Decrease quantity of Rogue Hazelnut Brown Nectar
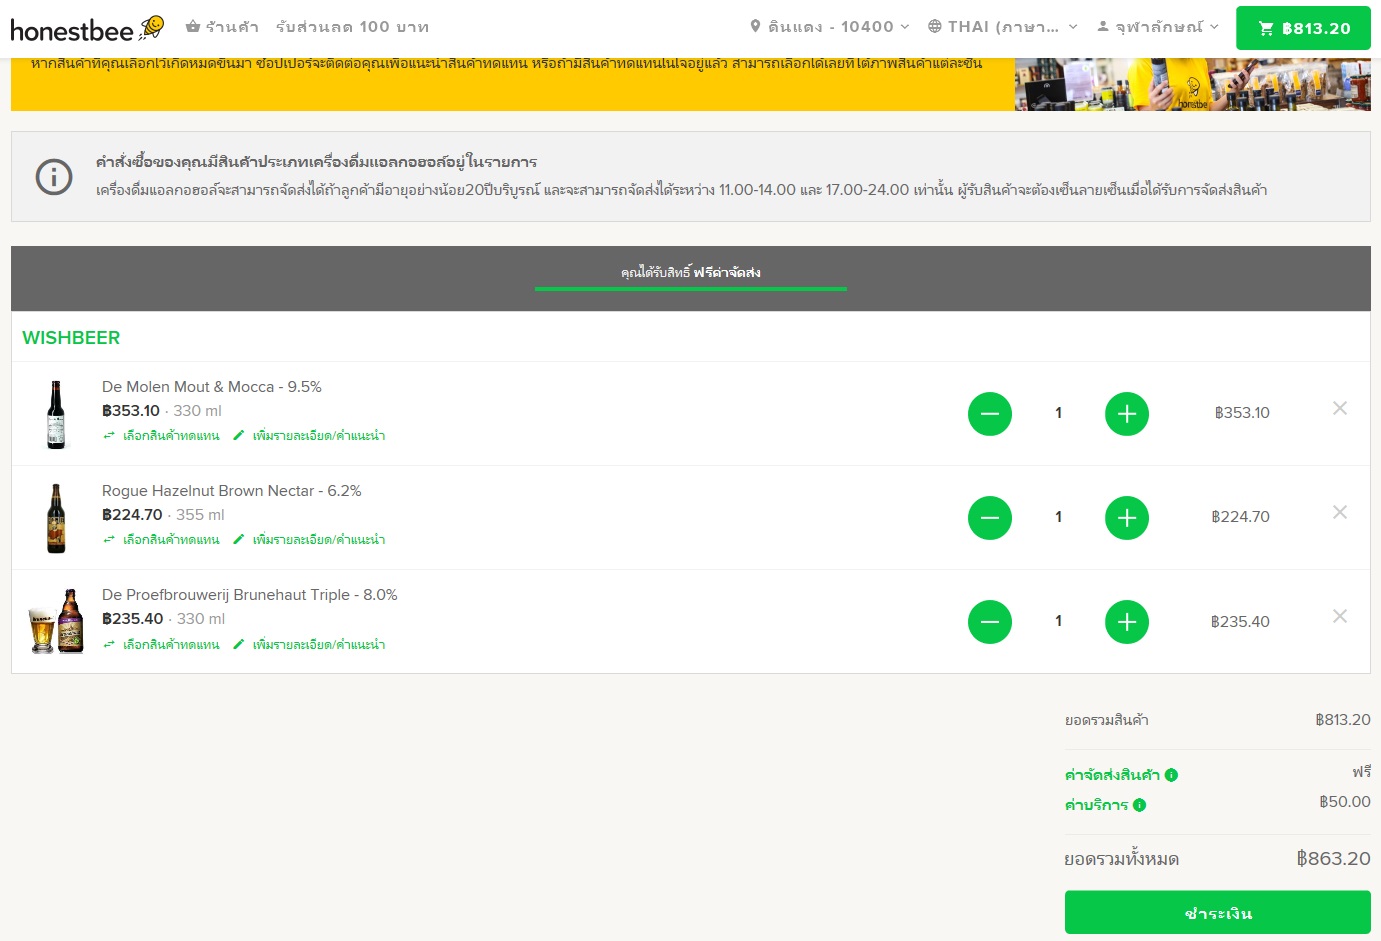This screenshot has width=1381, height=941. point(990,518)
